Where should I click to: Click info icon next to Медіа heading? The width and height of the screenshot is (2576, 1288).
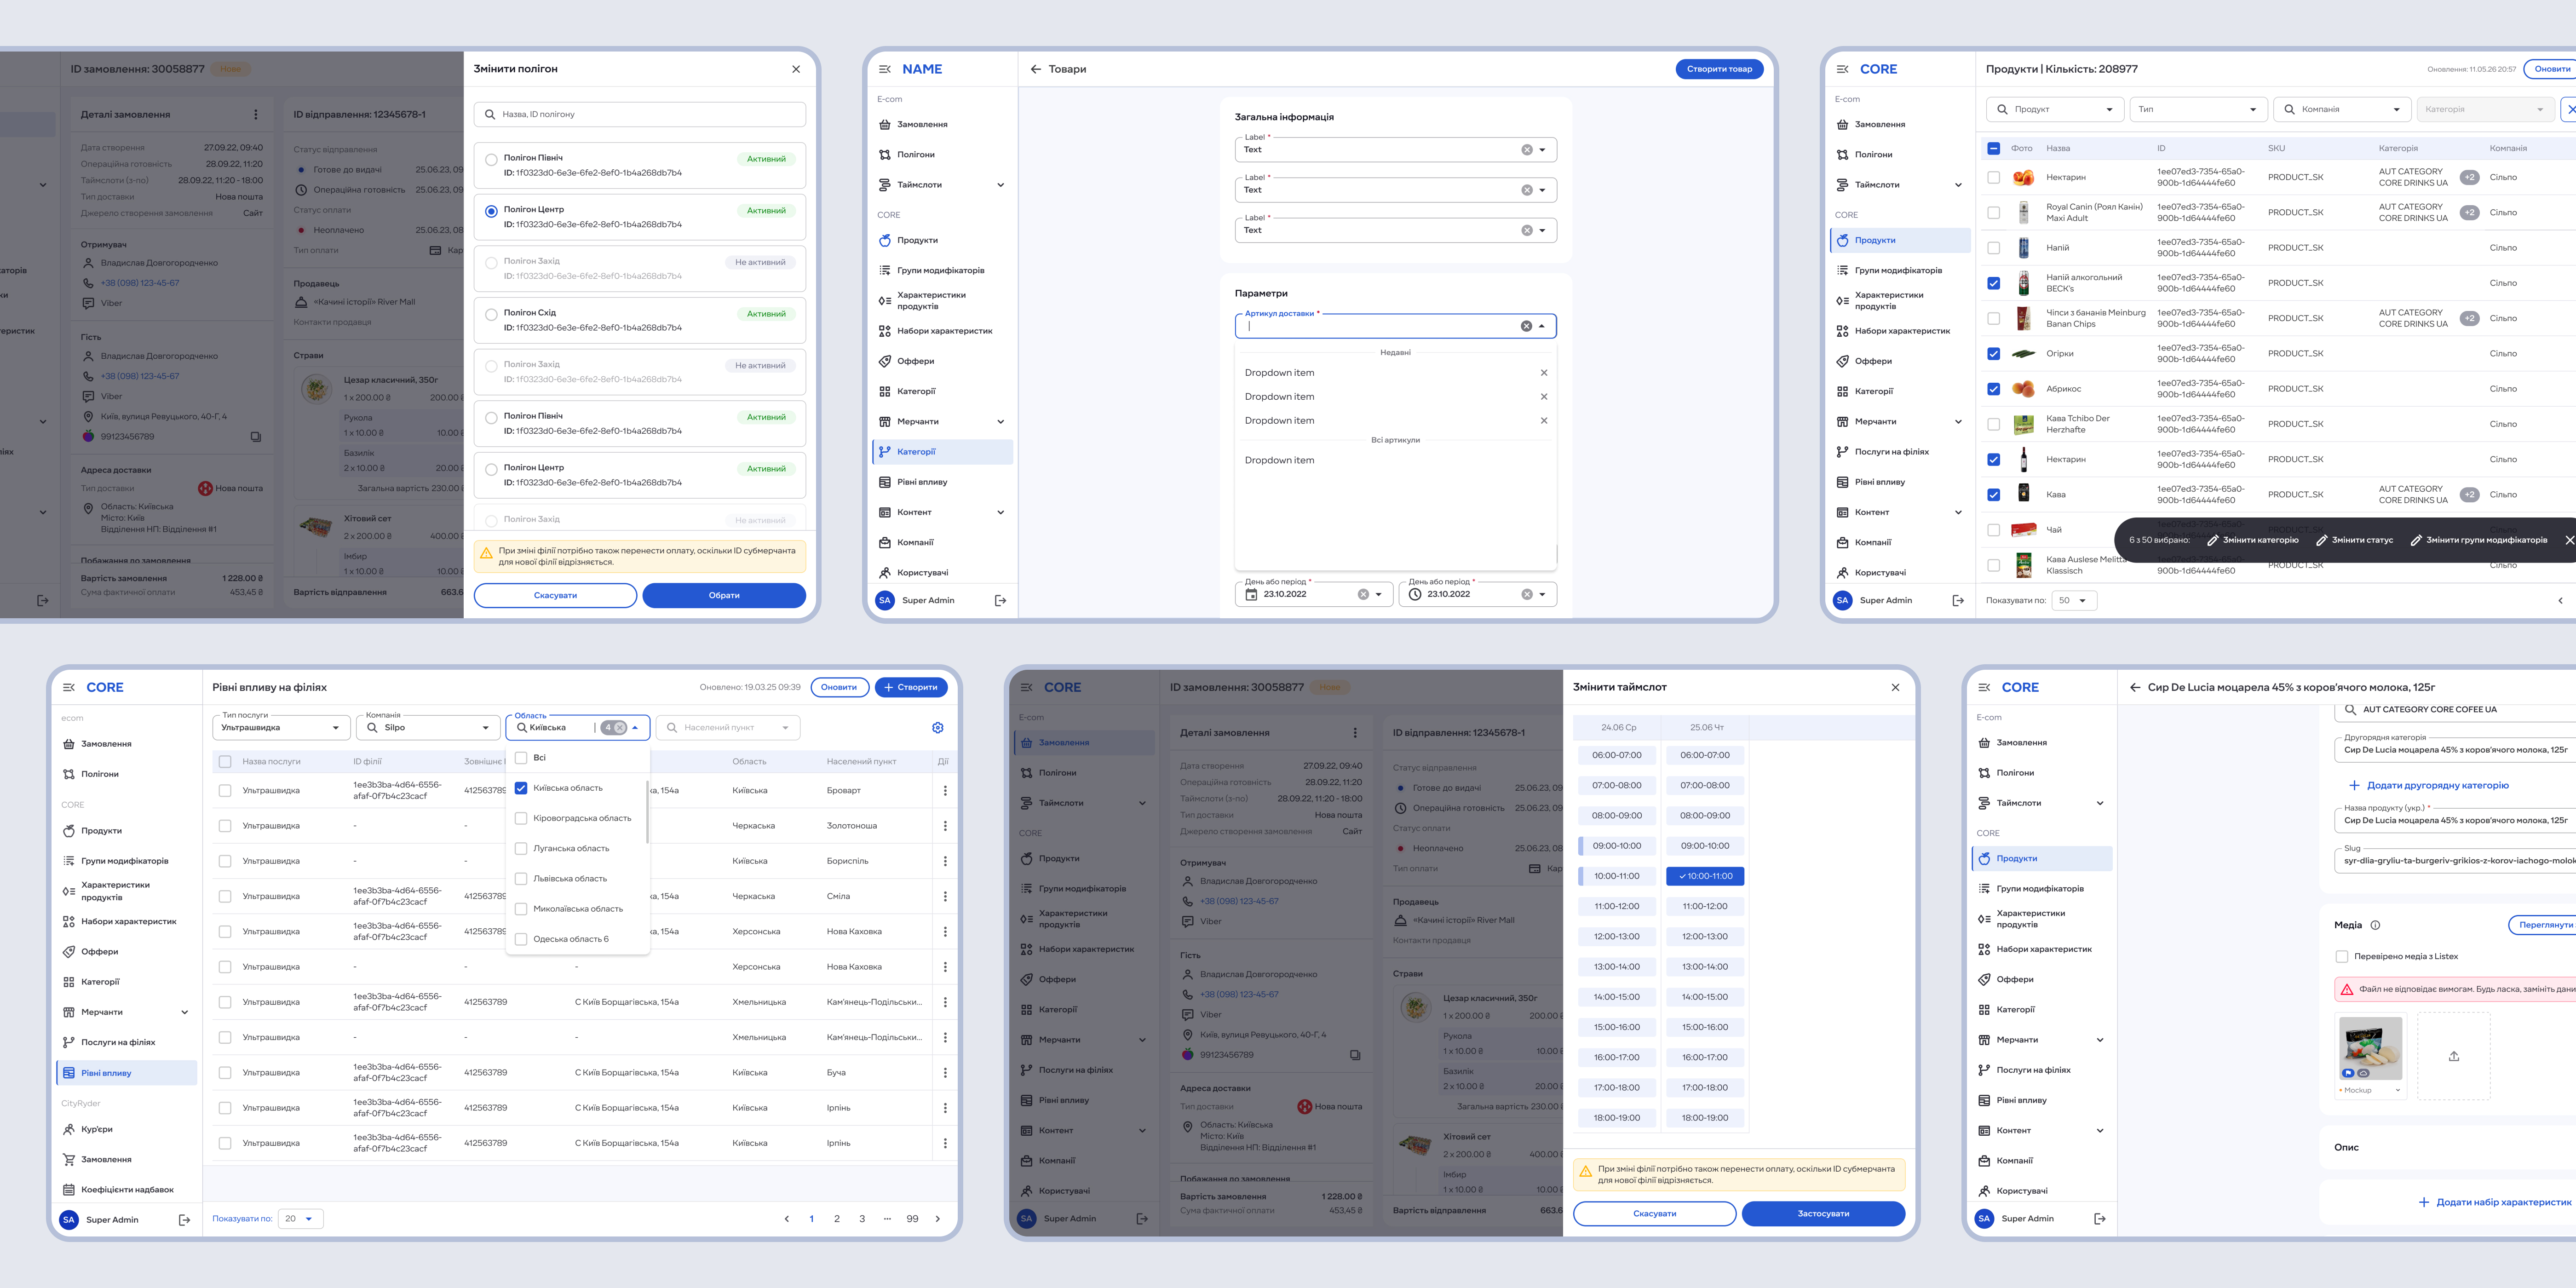point(2375,925)
